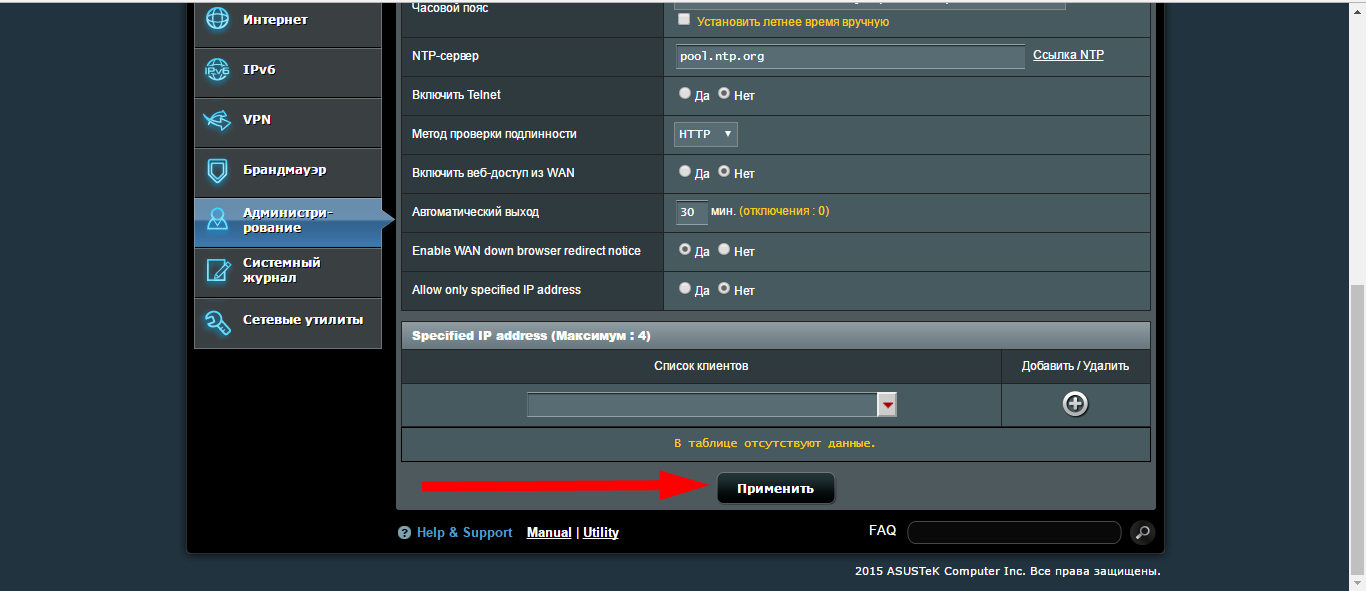Click the VPN sidebar icon
The image size is (1366, 591).
tap(218, 120)
